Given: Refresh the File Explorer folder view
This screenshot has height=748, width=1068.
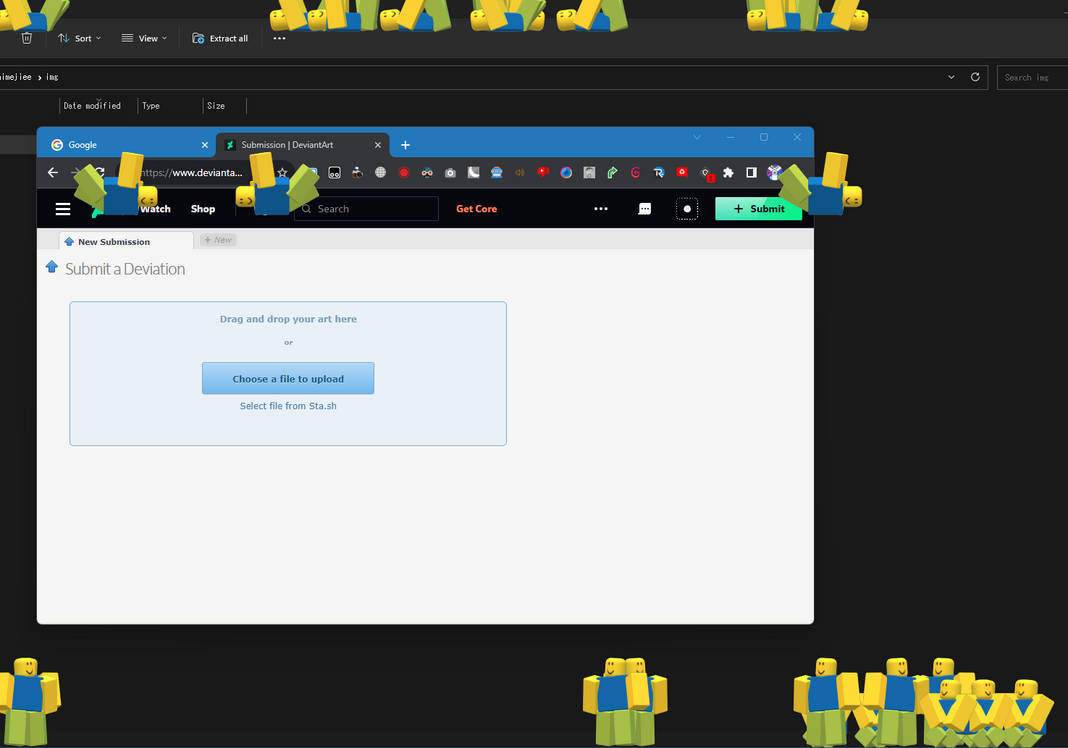Looking at the screenshot, I should tap(975, 77).
